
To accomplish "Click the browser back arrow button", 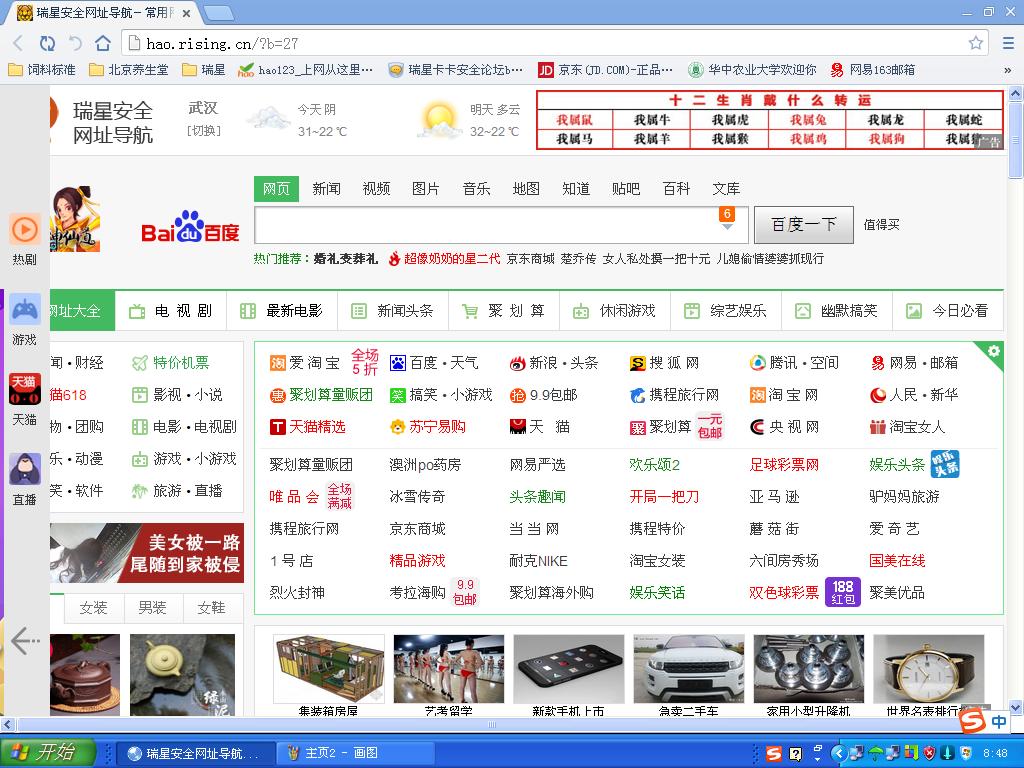I will click(x=18, y=43).
